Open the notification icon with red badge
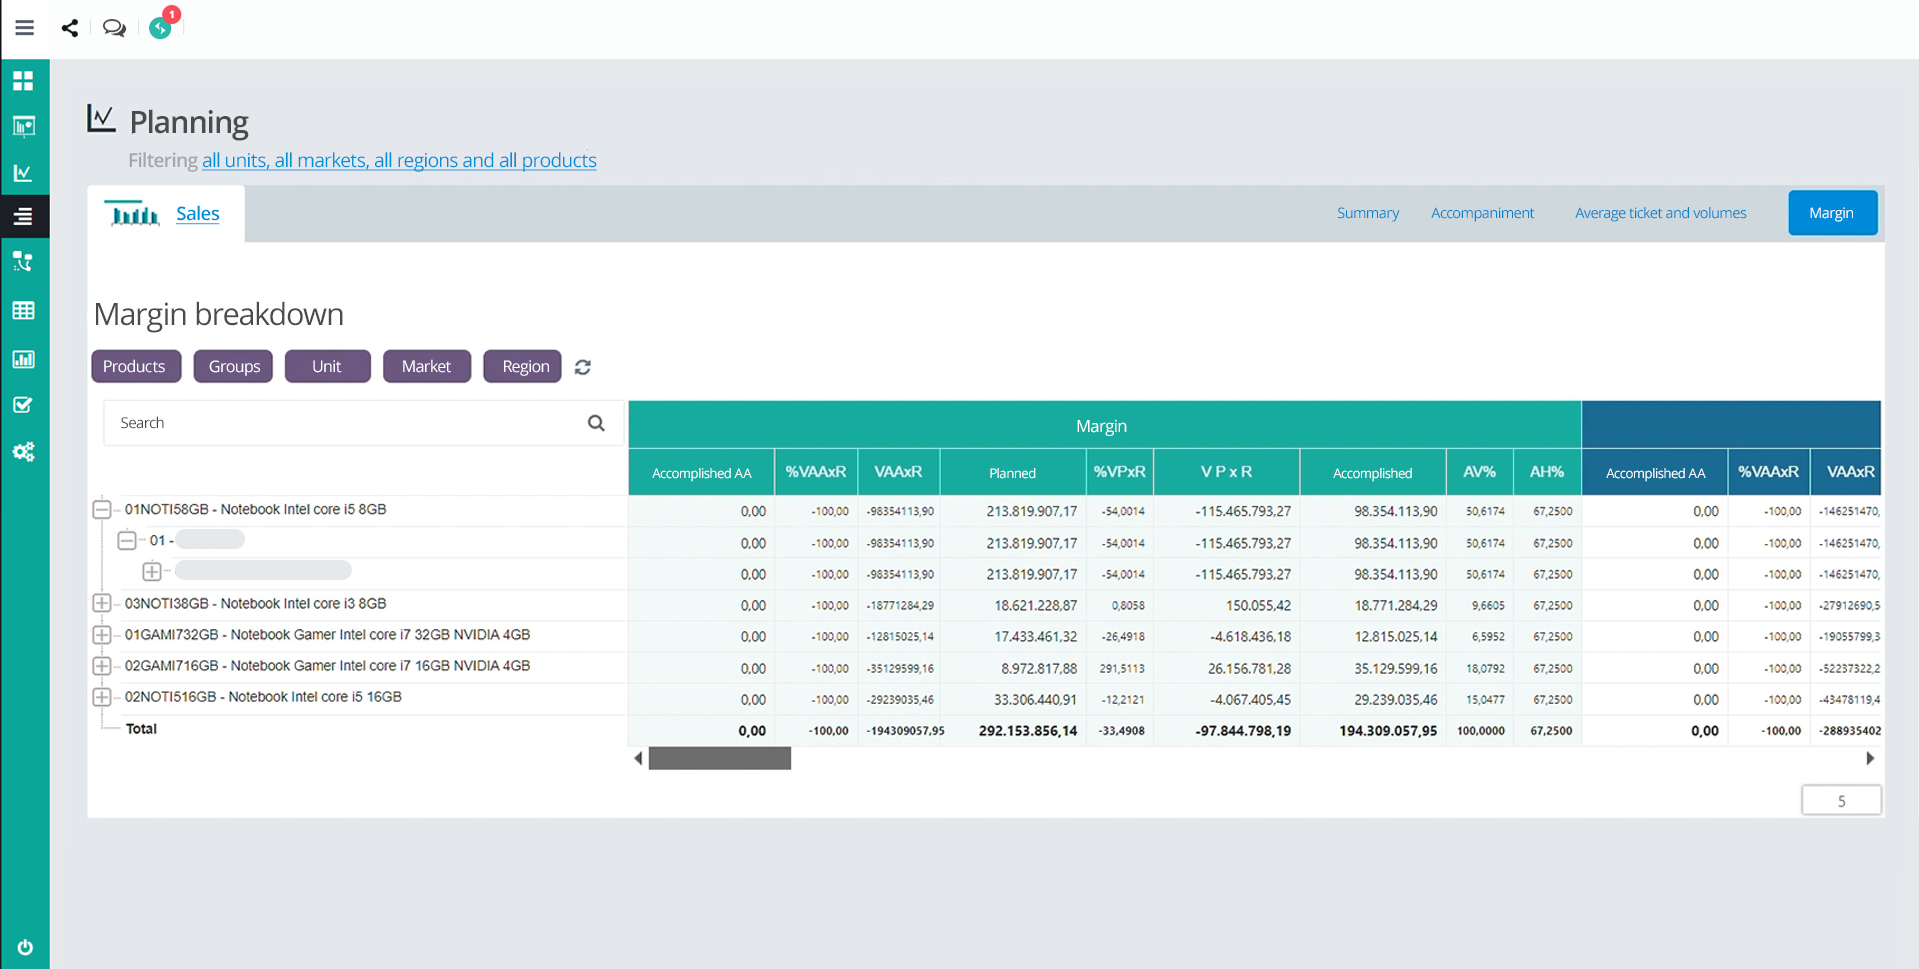This screenshot has width=1919, height=969. 162,25
